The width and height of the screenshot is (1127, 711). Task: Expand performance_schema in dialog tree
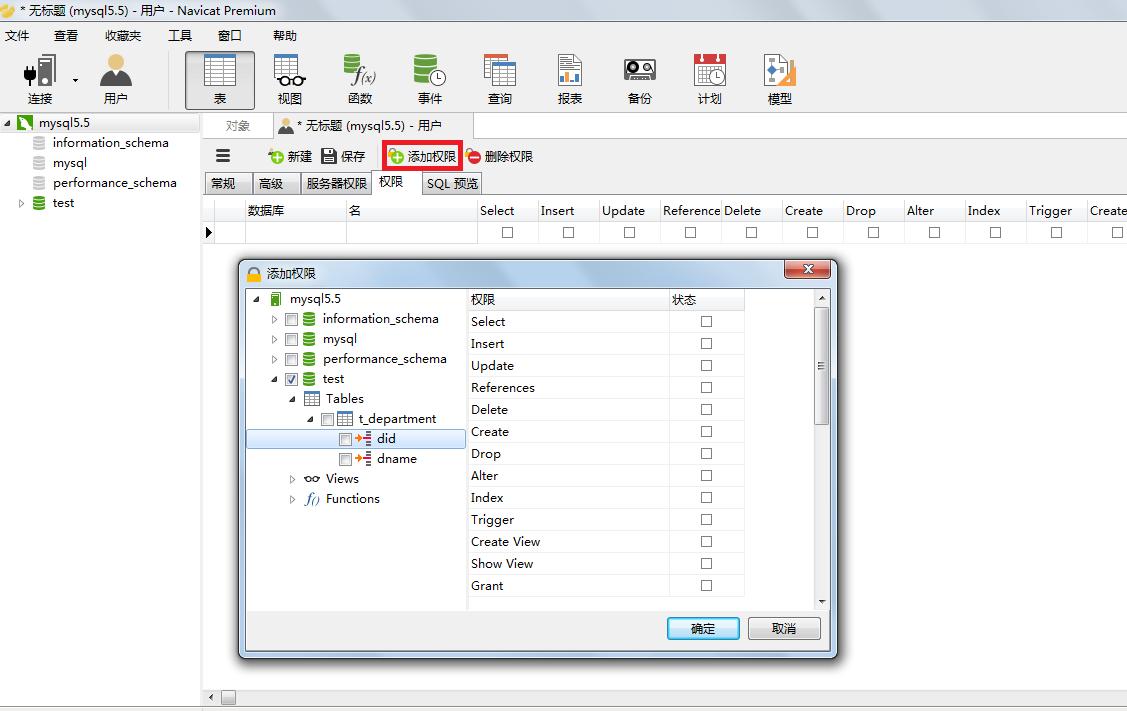pyautogui.click(x=274, y=359)
